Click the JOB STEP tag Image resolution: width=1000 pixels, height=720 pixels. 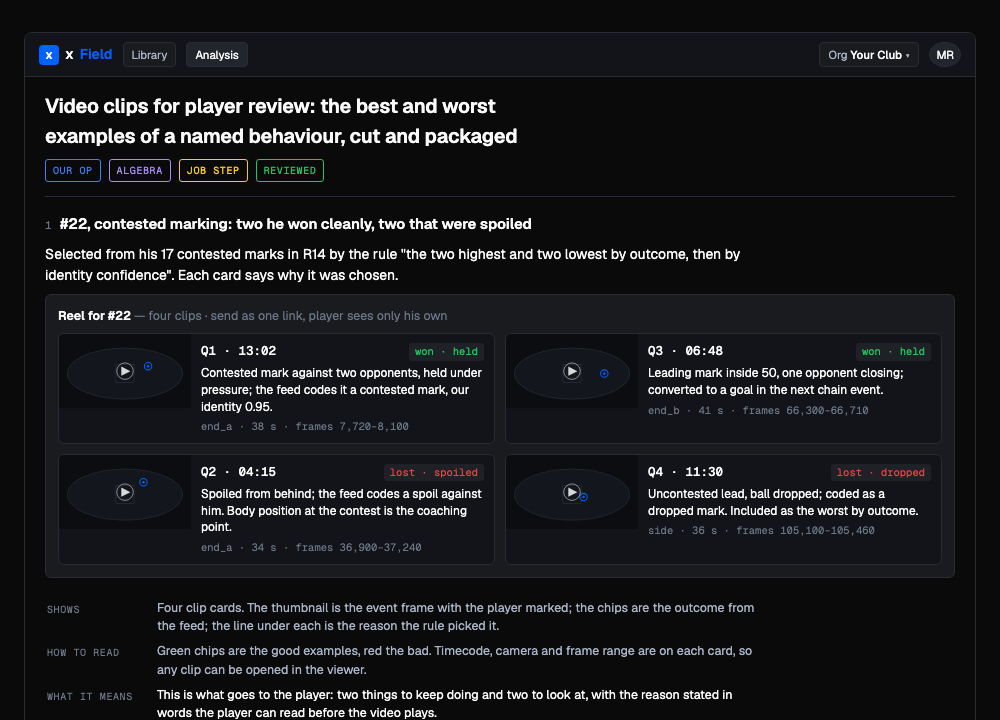[x=213, y=170]
